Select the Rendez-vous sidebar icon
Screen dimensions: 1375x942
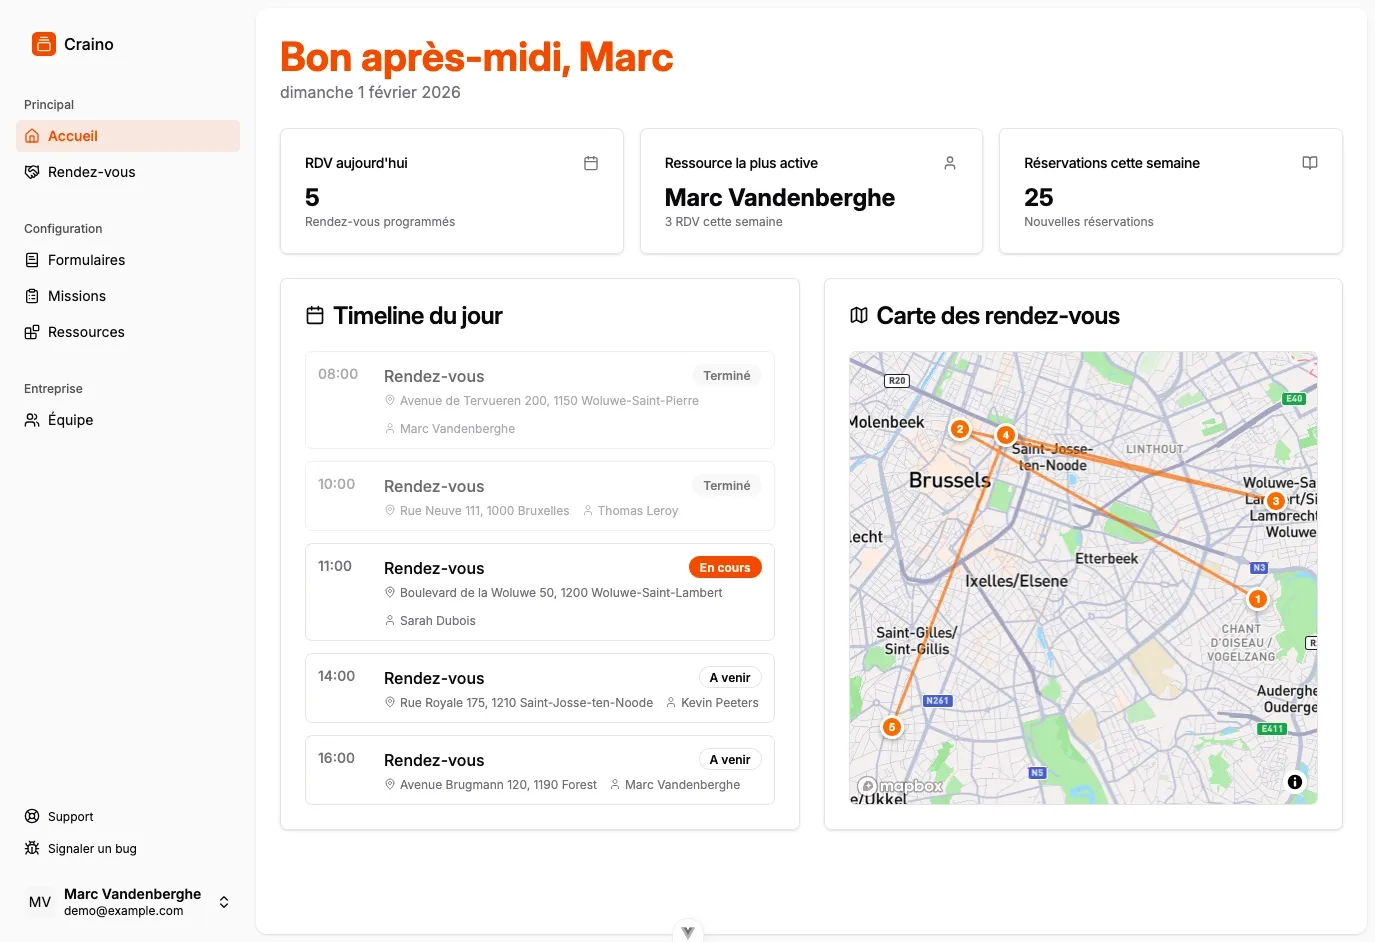[x=31, y=172]
